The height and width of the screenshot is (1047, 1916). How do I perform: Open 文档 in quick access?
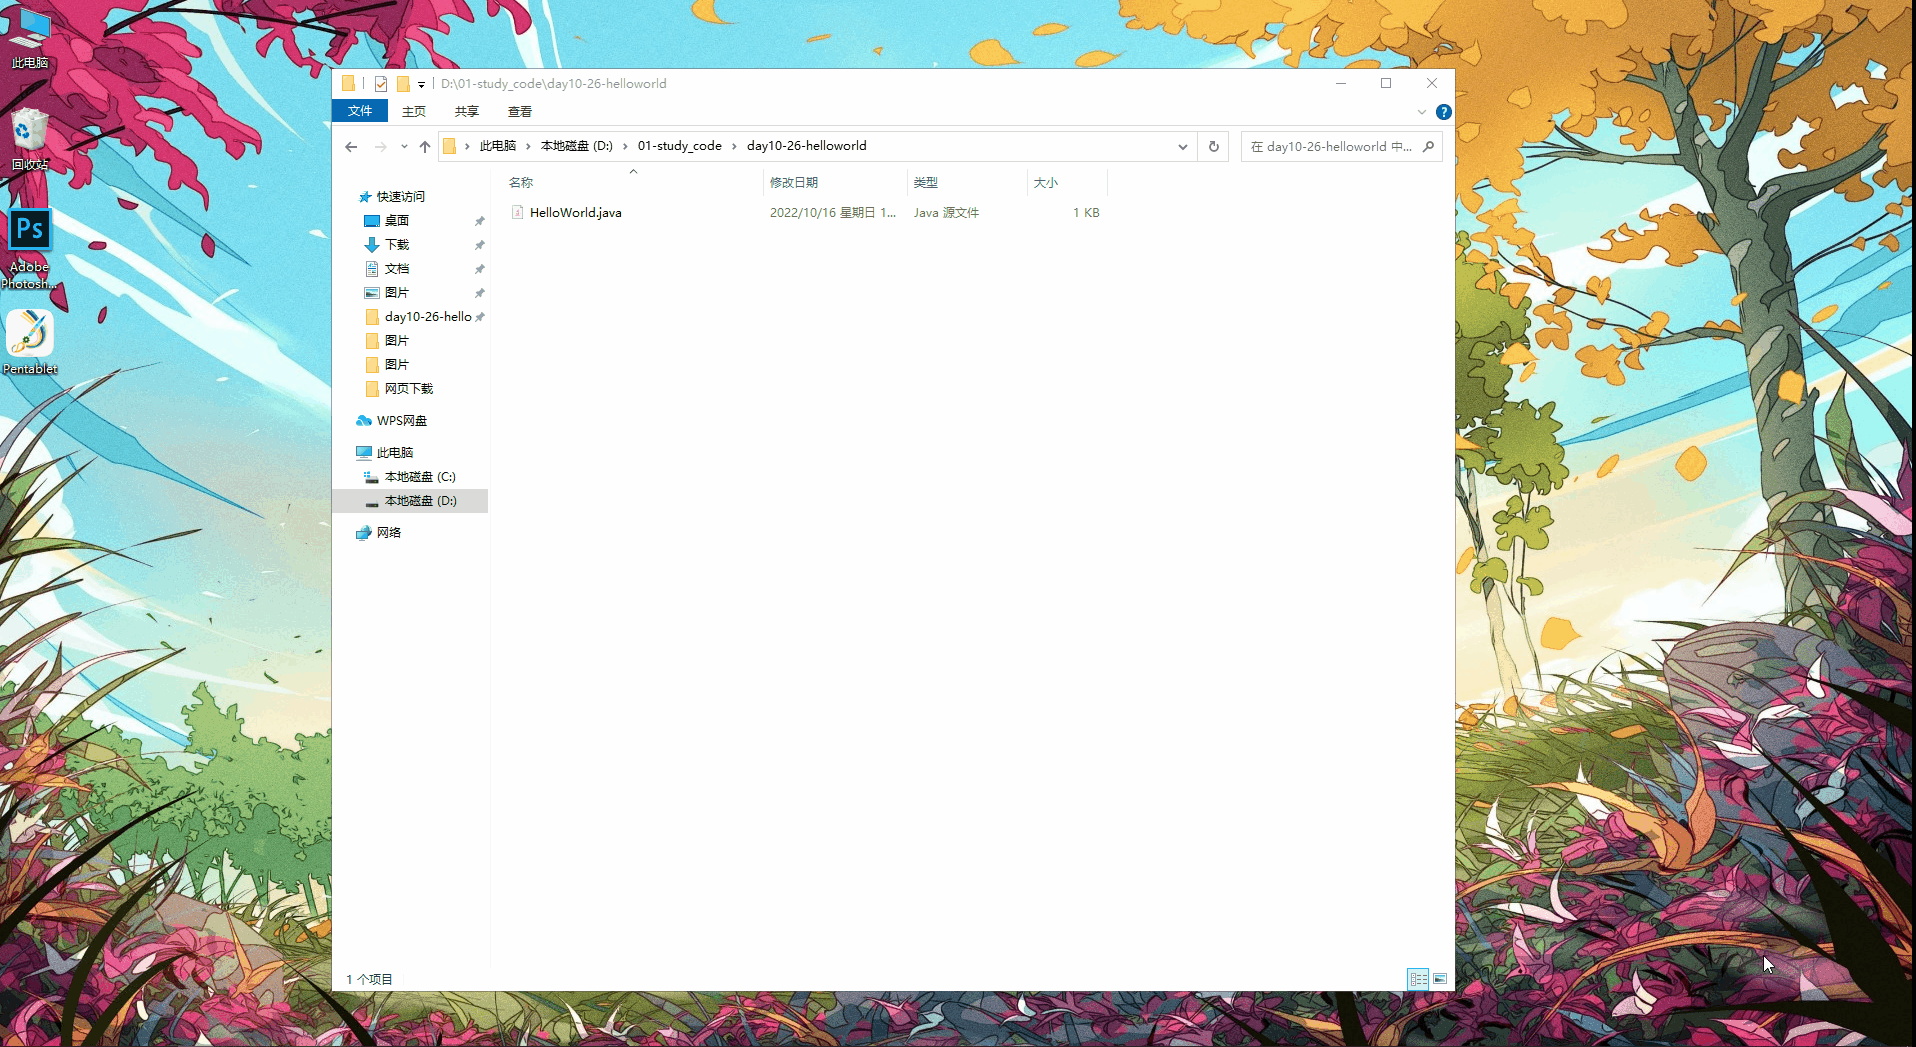tap(396, 269)
